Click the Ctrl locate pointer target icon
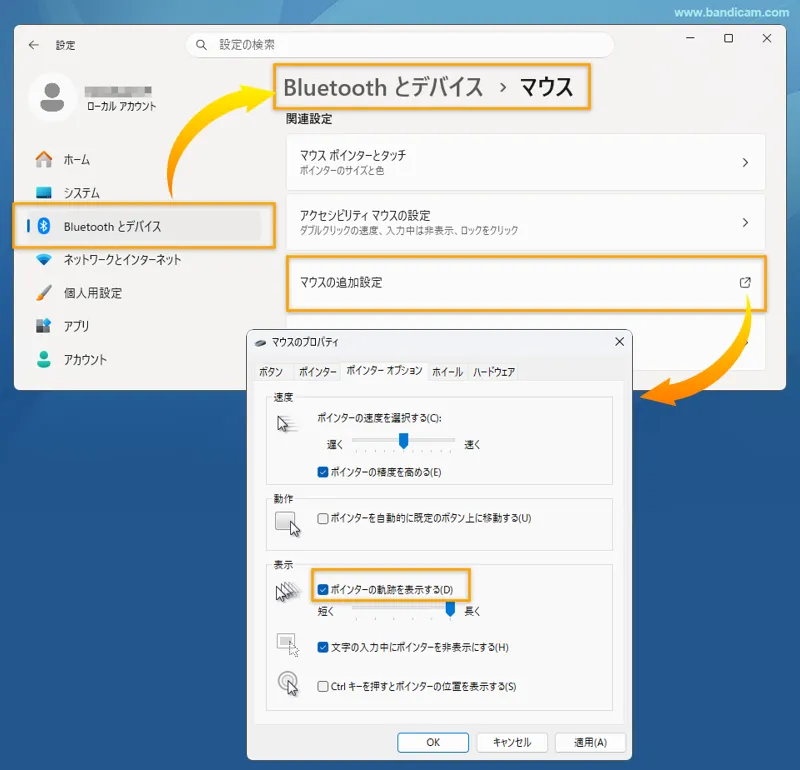 [x=288, y=683]
